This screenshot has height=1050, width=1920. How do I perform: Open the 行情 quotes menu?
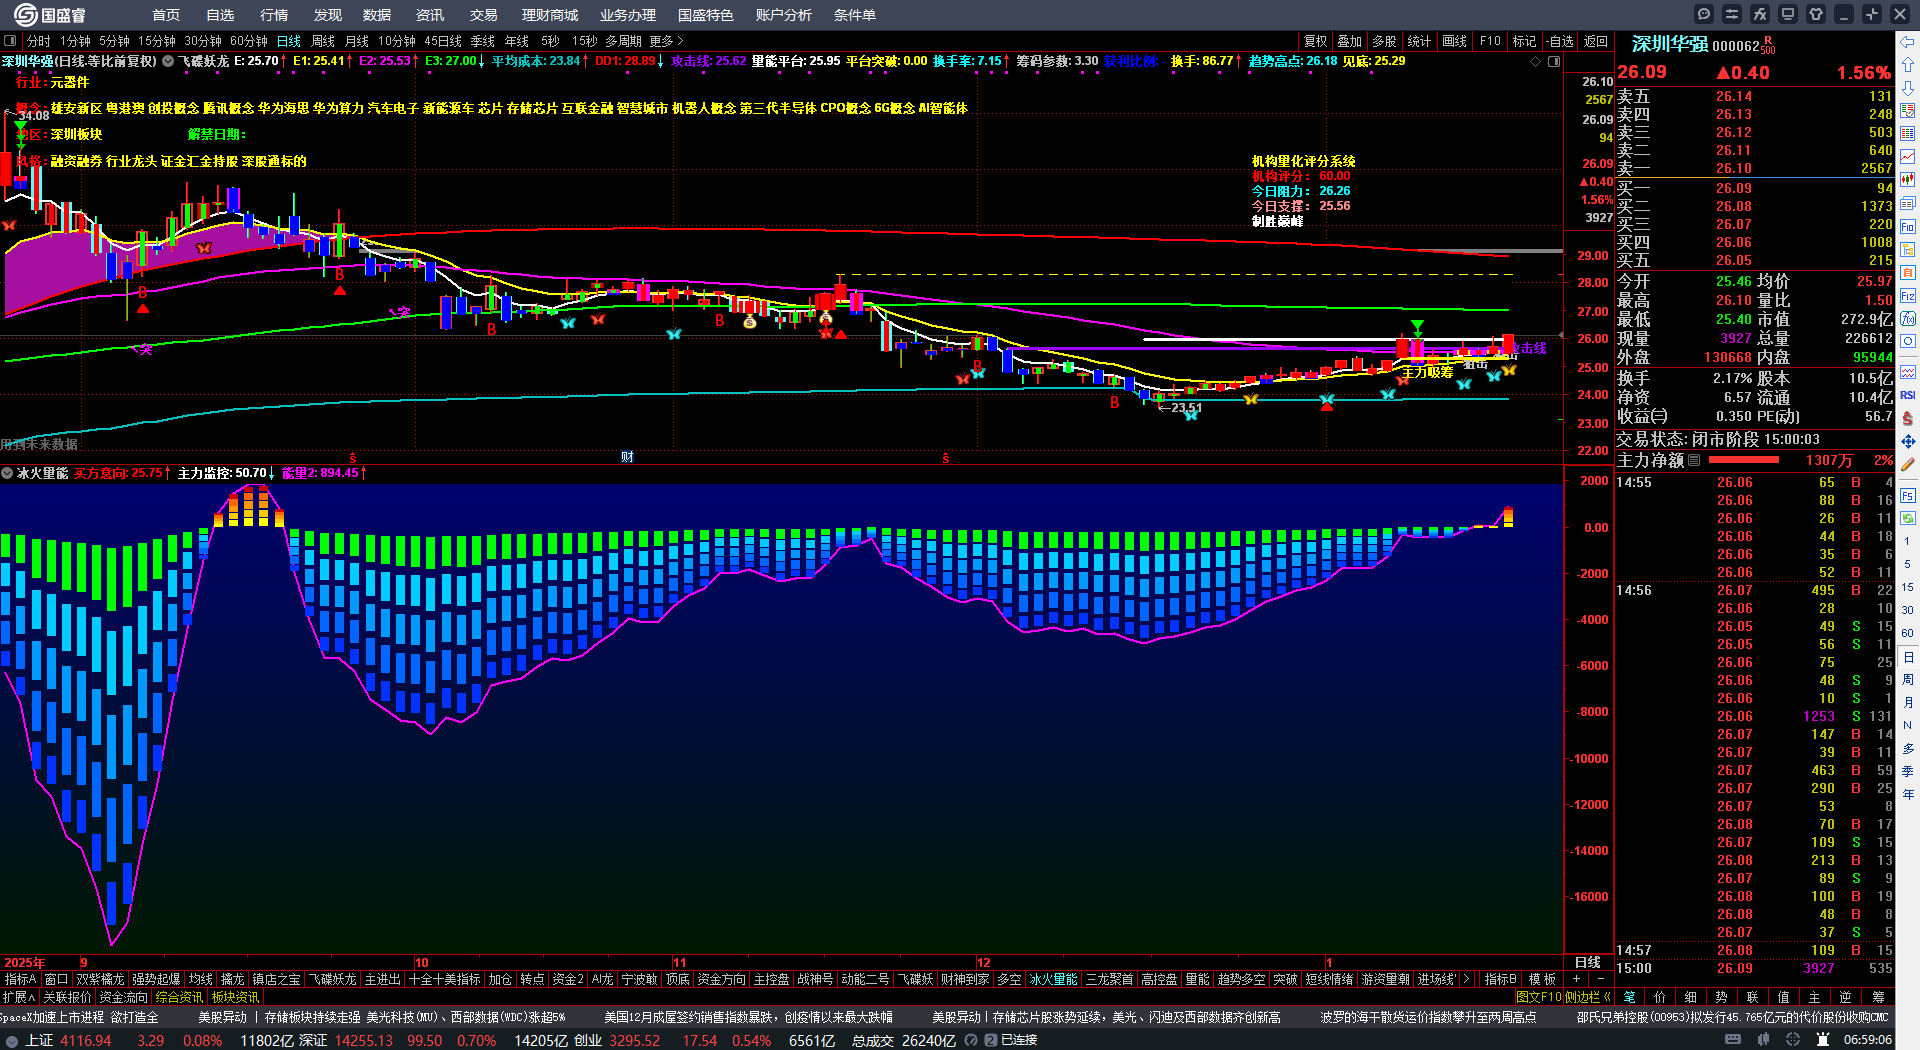point(274,15)
